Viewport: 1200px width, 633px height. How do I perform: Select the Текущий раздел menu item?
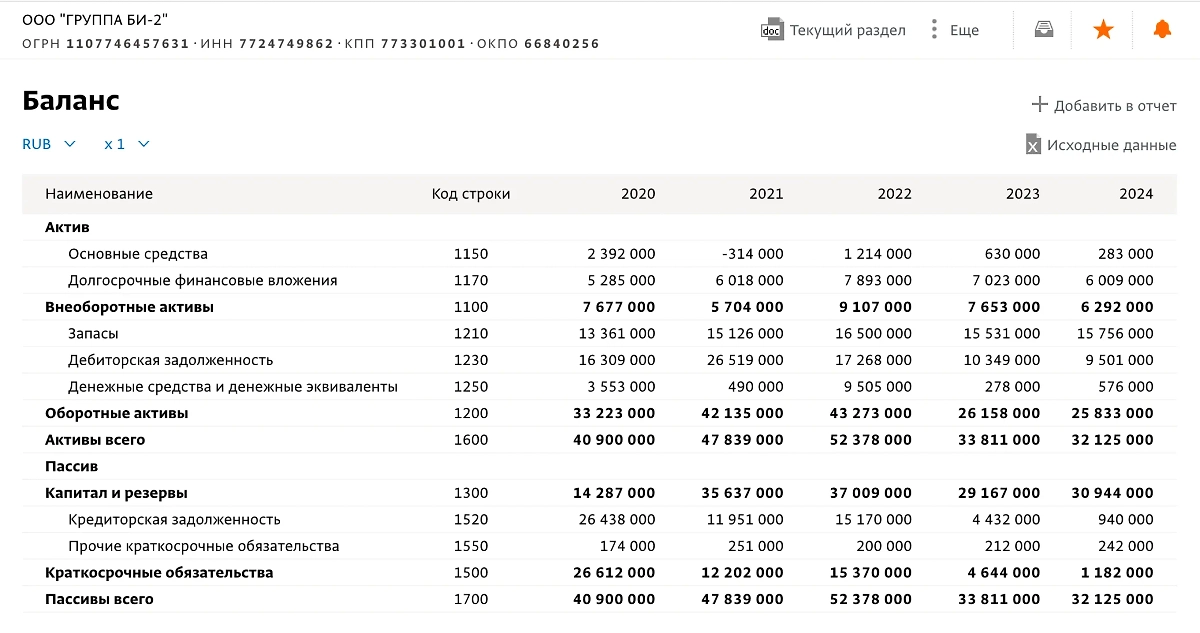tap(846, 30)
